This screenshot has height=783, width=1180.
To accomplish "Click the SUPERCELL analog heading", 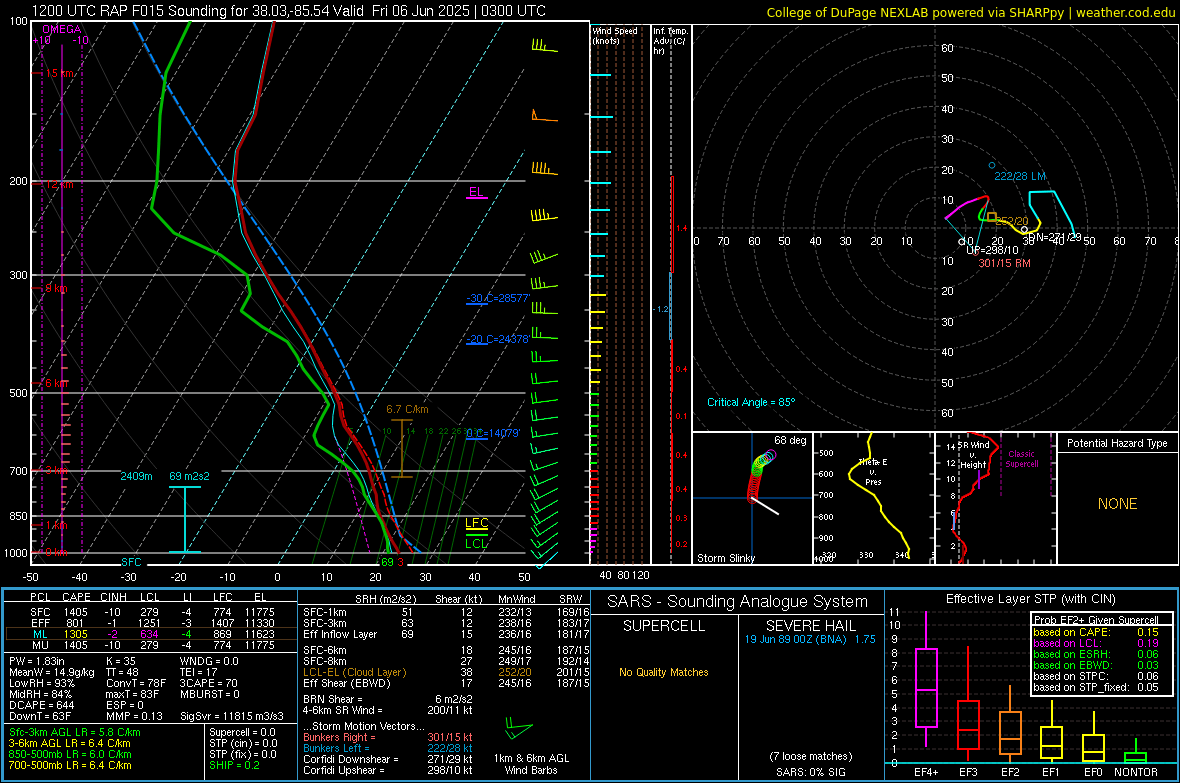I will (x=664, y=626).
